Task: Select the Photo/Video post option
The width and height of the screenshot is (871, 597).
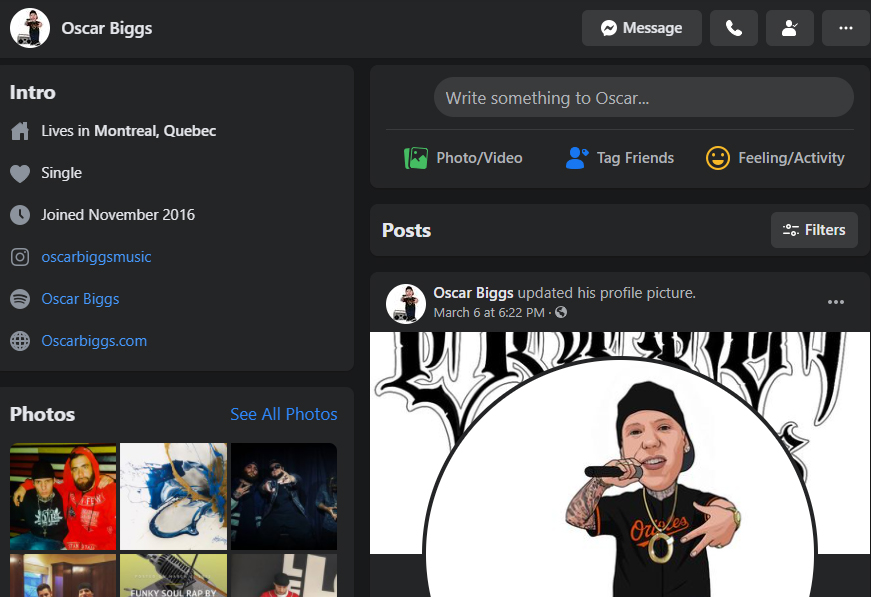Action: (463, 158)
